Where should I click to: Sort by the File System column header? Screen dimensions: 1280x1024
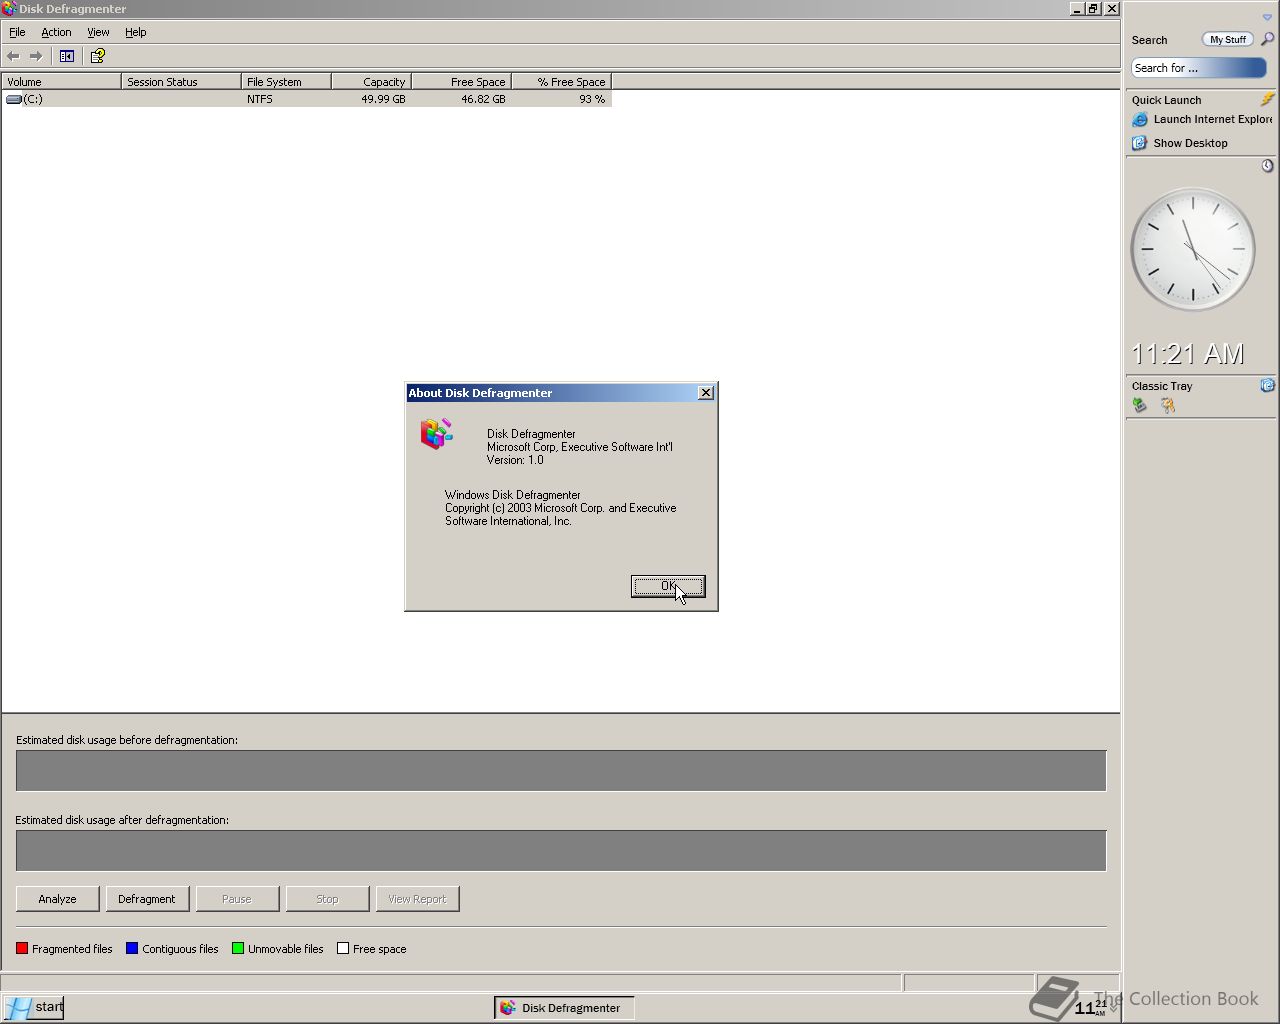[x=286, y=82]
